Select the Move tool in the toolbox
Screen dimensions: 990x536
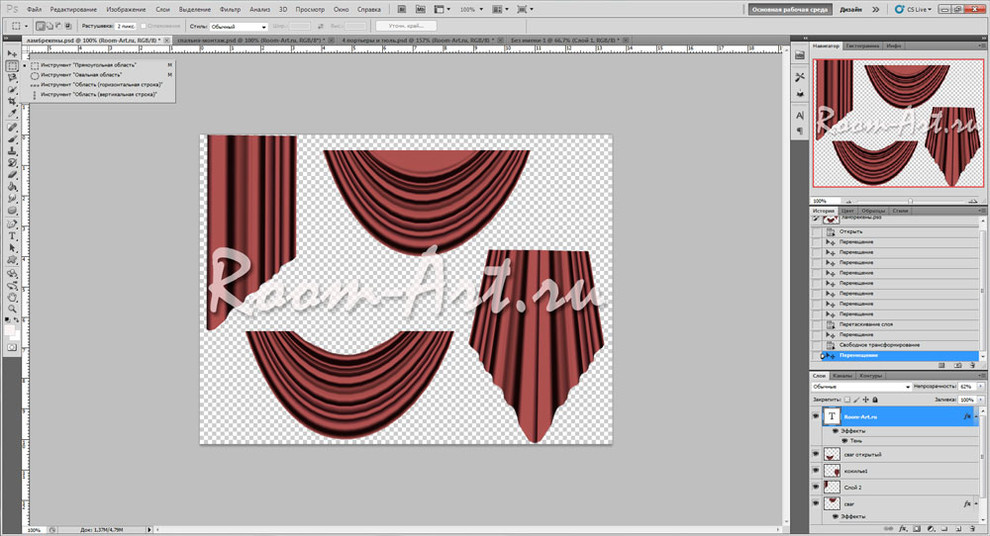(x=12, y=52)
